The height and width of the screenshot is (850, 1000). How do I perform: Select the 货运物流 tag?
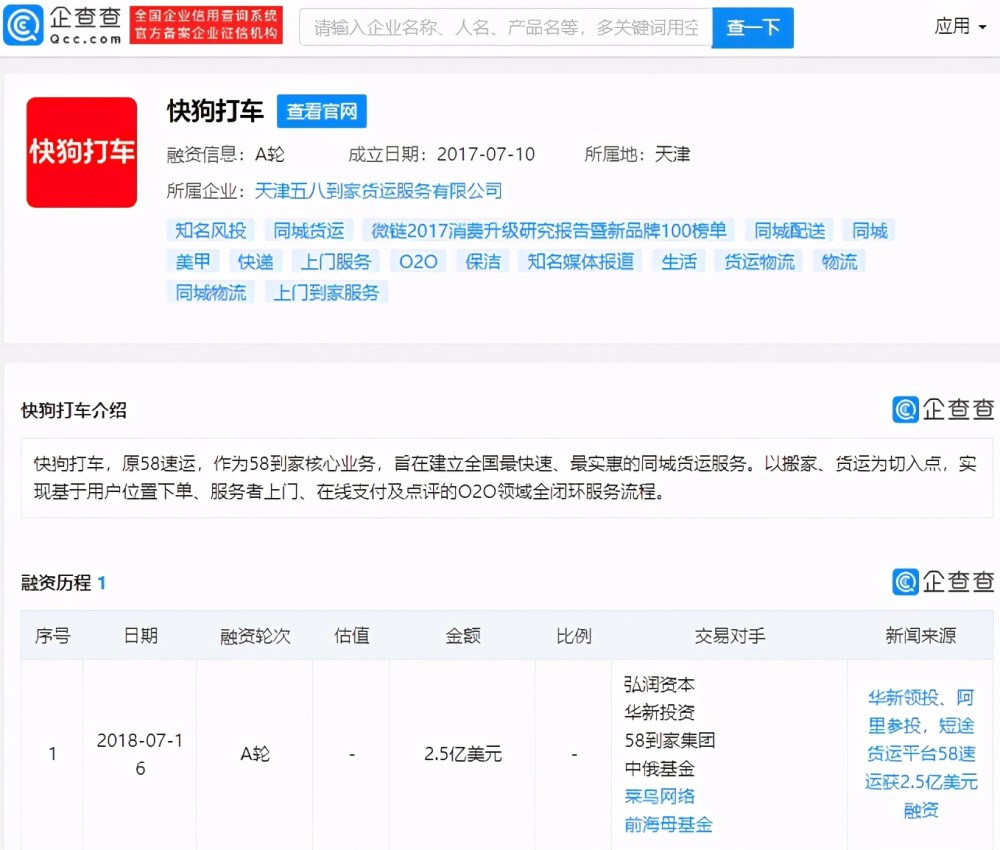tap(759, 261)
